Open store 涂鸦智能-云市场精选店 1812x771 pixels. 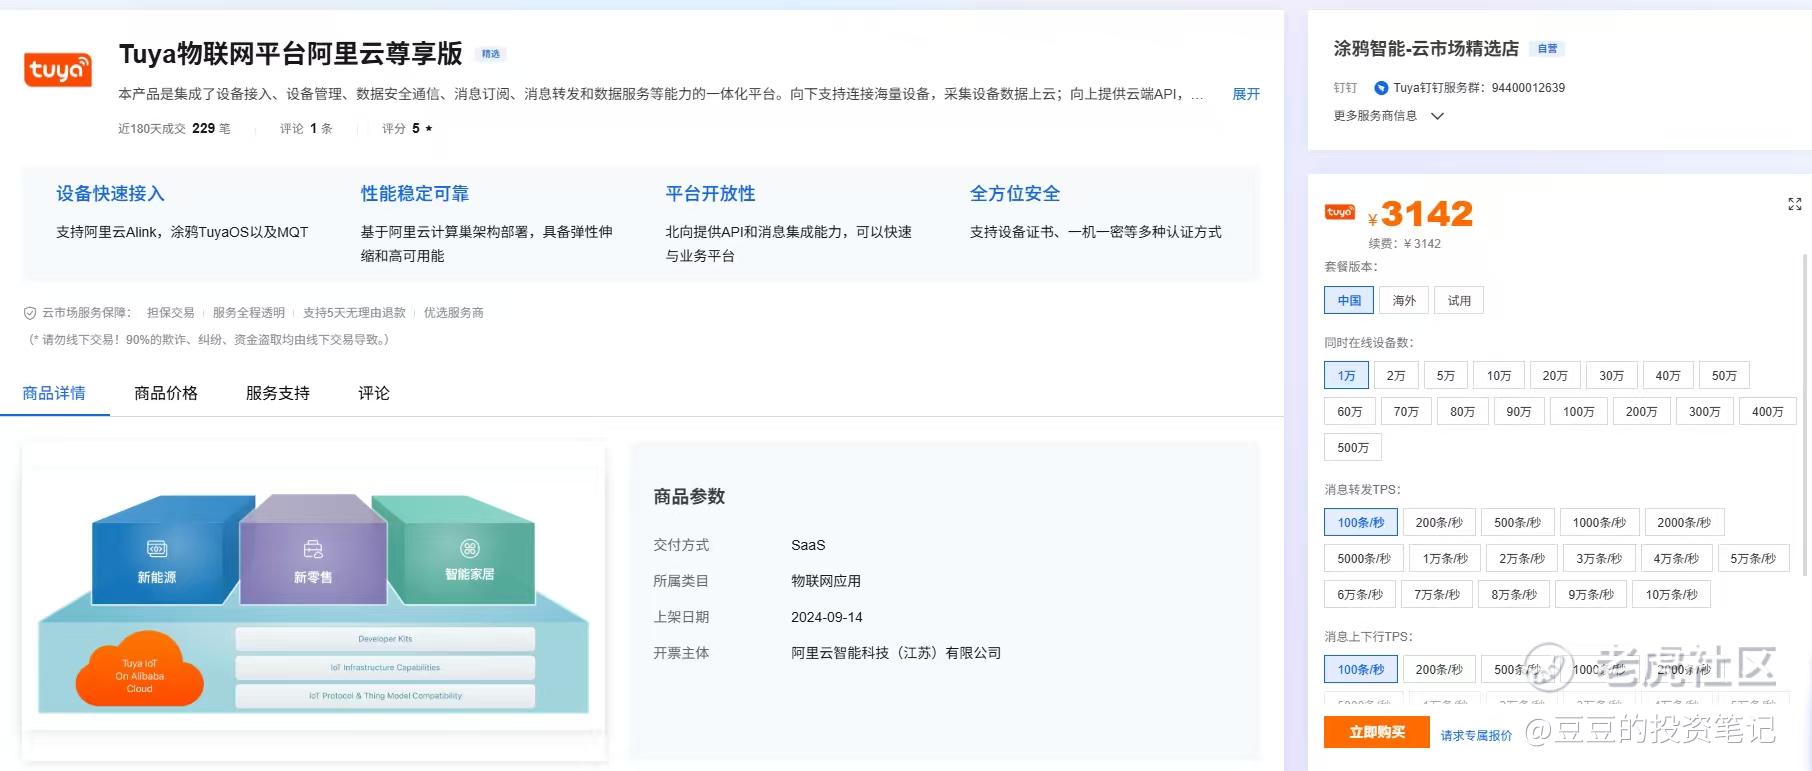1426,49
